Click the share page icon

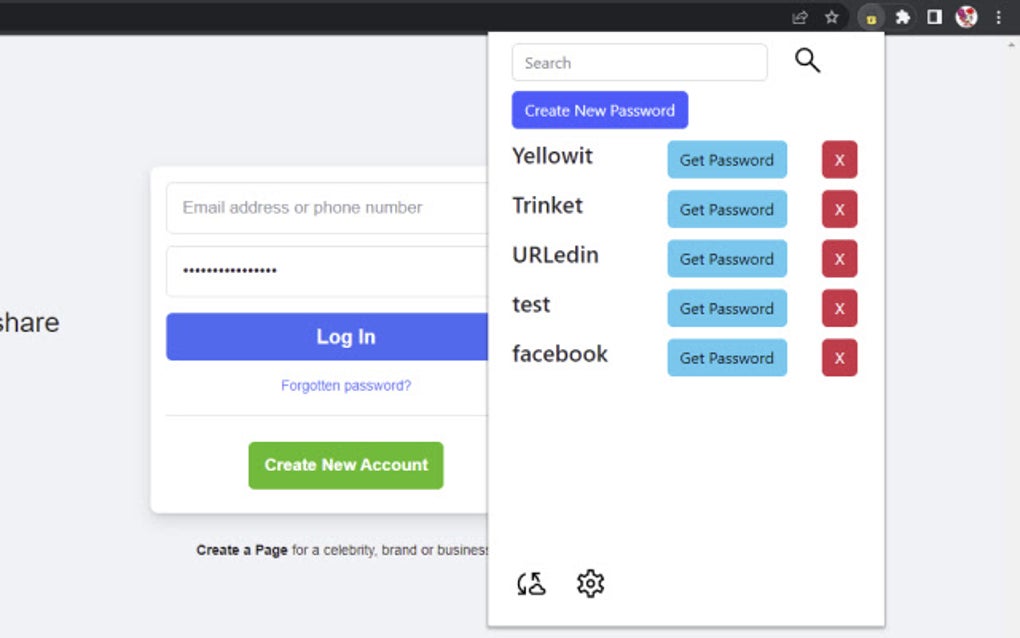pyautogui.click(x=798, y=17)
